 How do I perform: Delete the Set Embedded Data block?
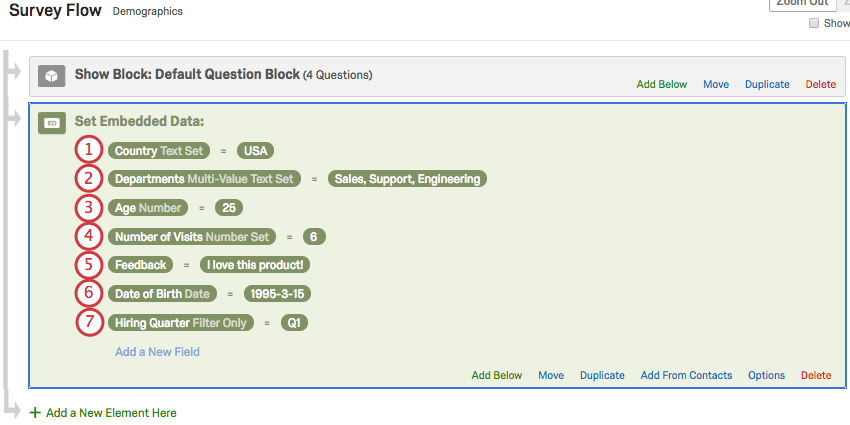[x=816, y=376]
